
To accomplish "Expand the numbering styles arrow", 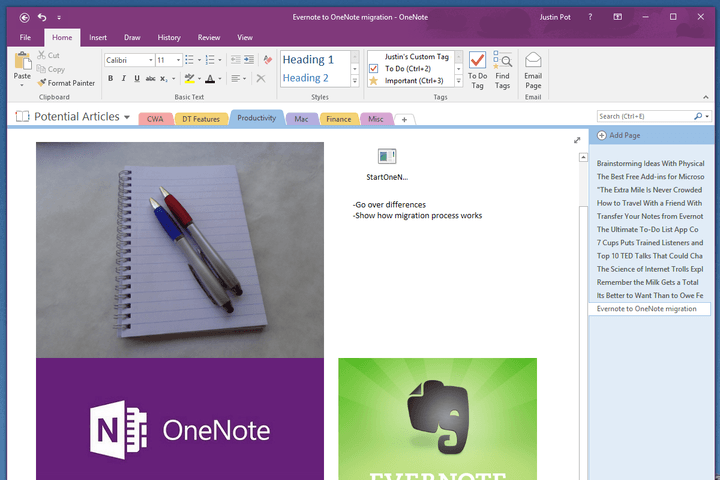I will (x=220, y=60).
